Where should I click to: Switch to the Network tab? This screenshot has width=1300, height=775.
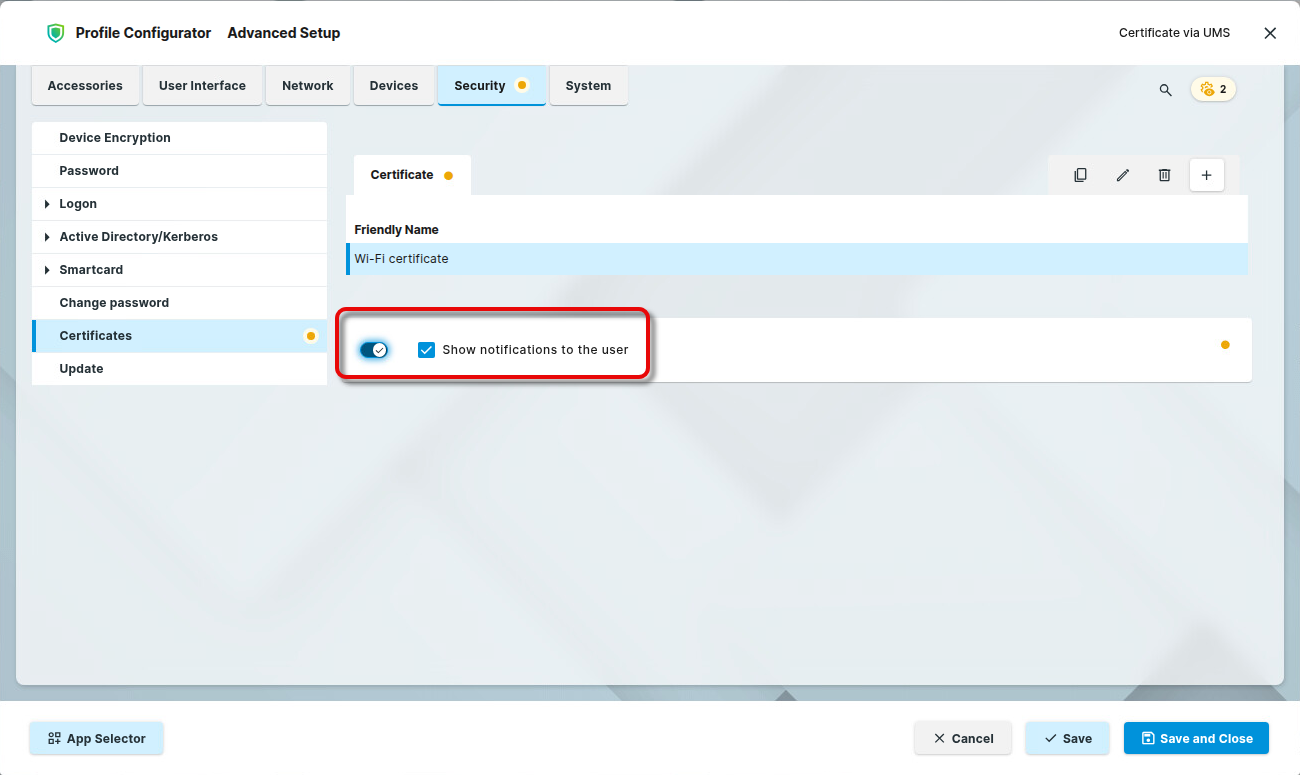tap(307, 86)
